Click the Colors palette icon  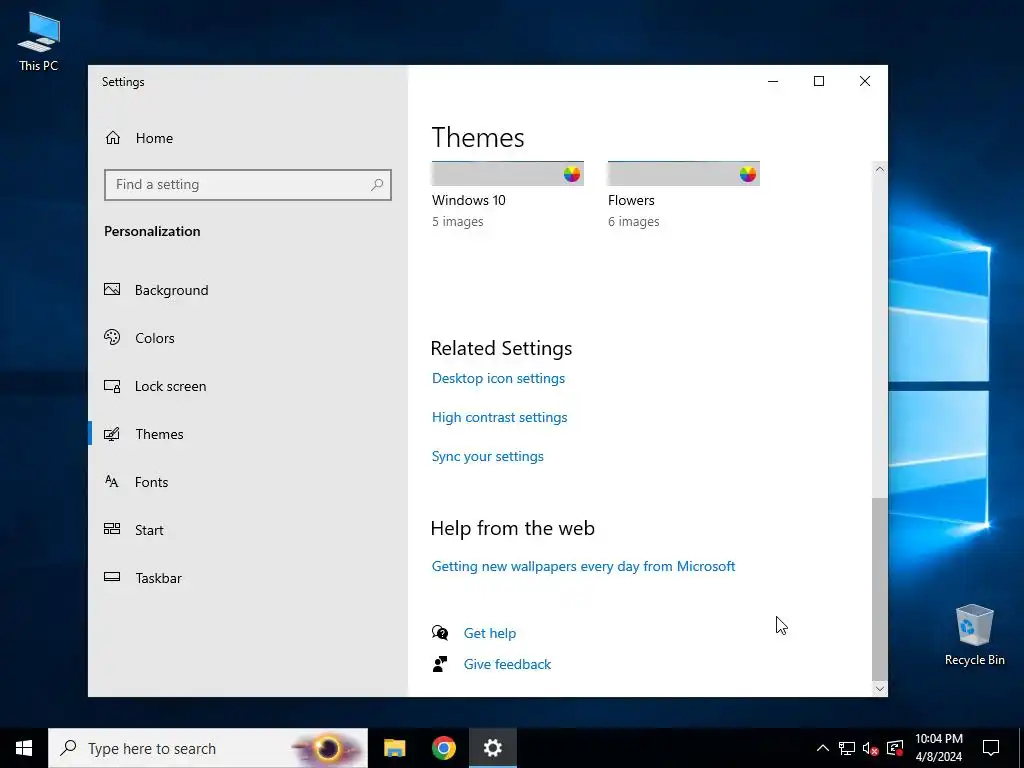click(112, 337)
